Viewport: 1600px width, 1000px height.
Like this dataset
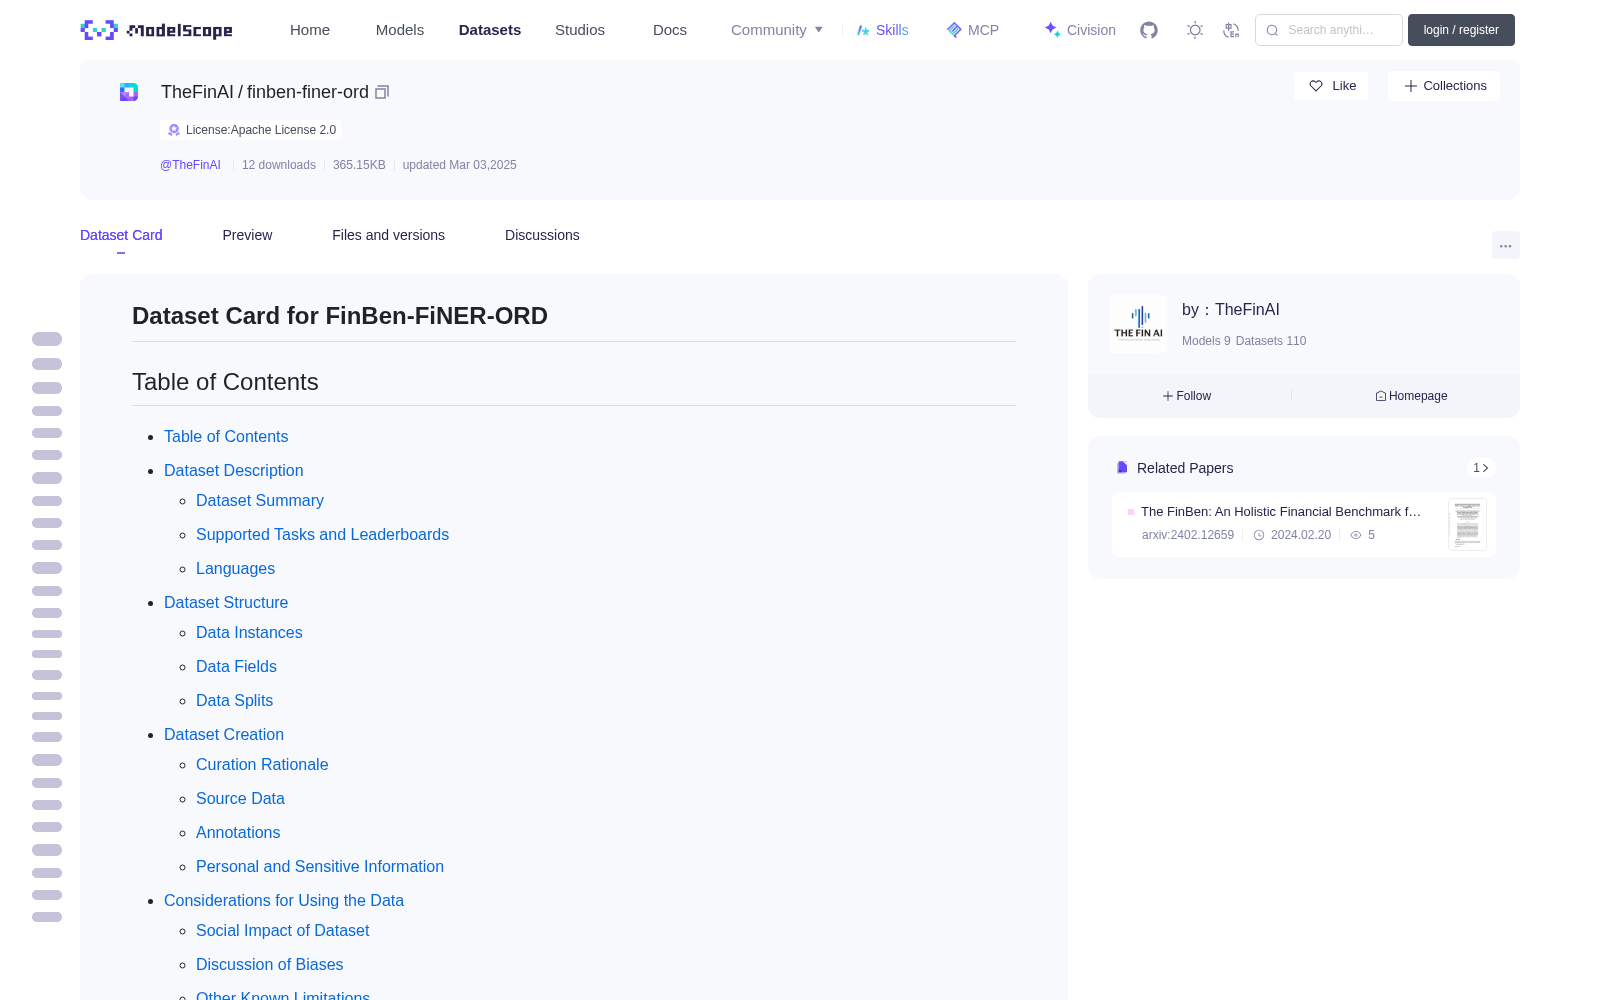click(1331, 86)
